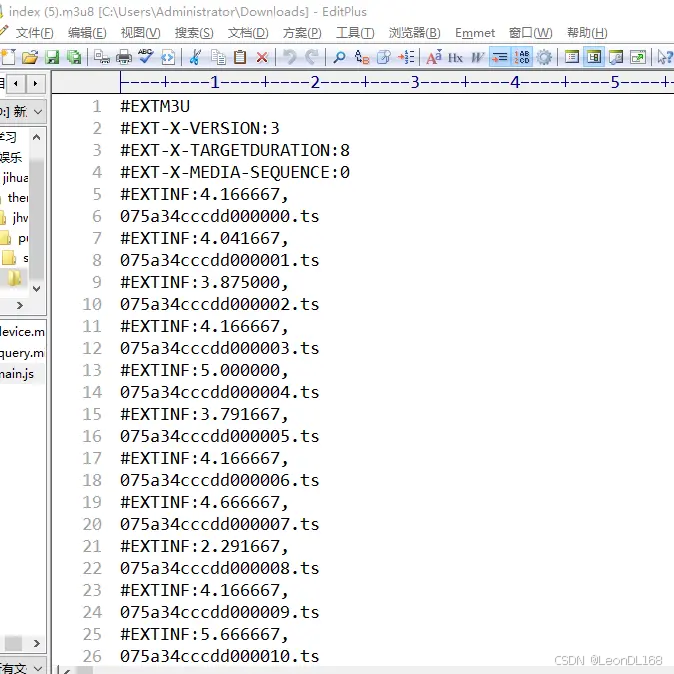Click the #EXT-X-TARGETDURATION:8 line

point(235,150)
